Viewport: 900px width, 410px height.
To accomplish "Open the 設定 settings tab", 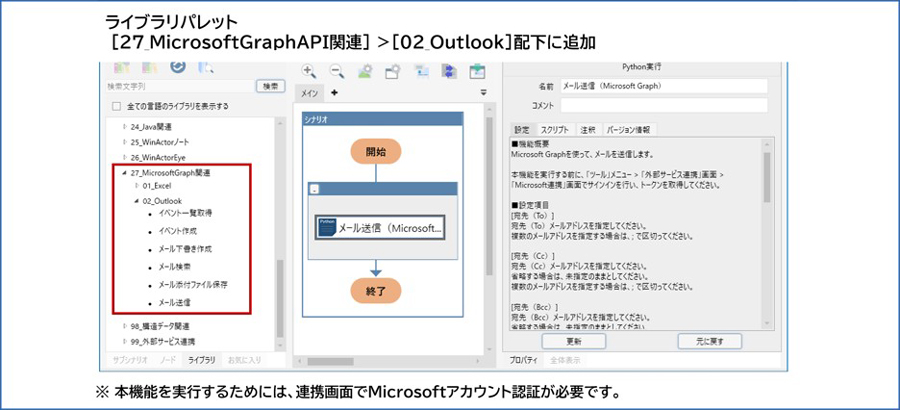I will point(522,130).
